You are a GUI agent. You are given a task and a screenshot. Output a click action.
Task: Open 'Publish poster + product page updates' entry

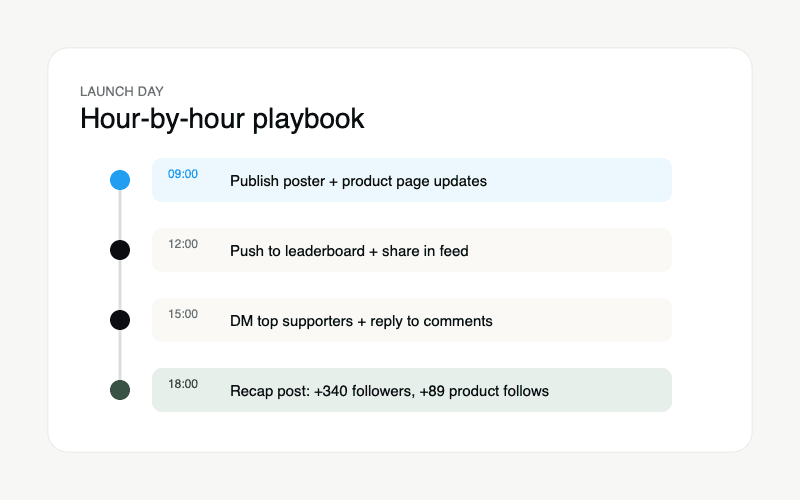pos(412,180)
